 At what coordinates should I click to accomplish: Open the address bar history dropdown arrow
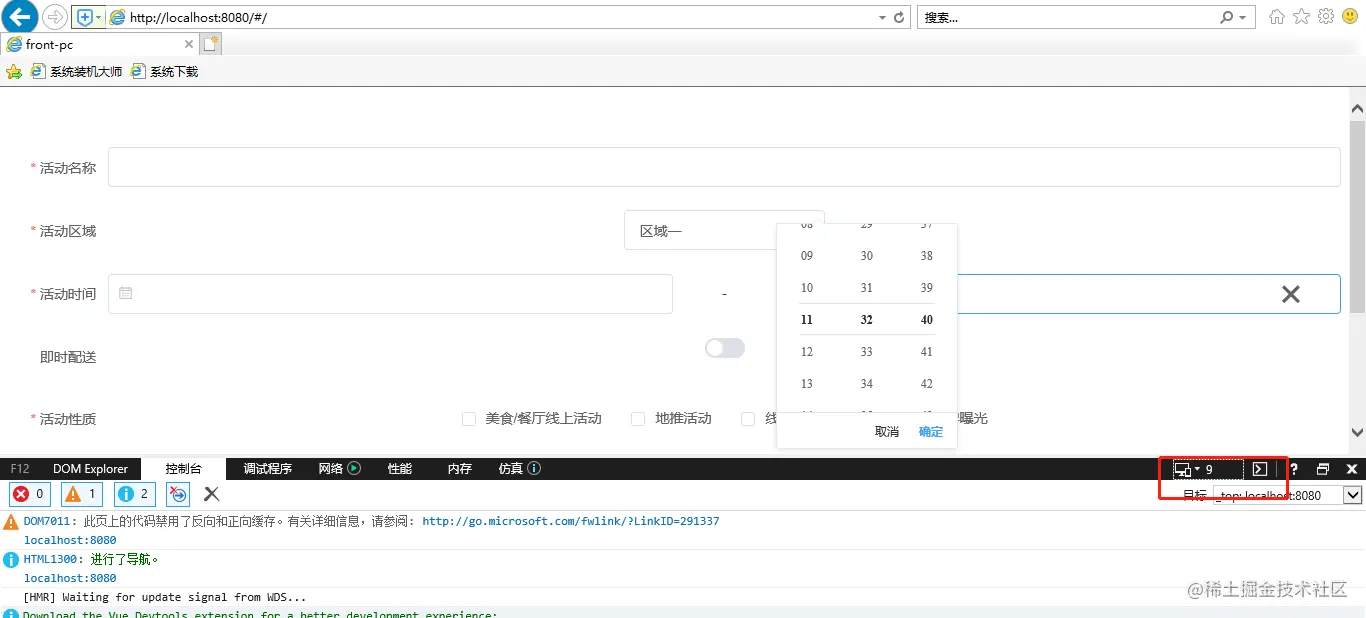pos(881,16)
